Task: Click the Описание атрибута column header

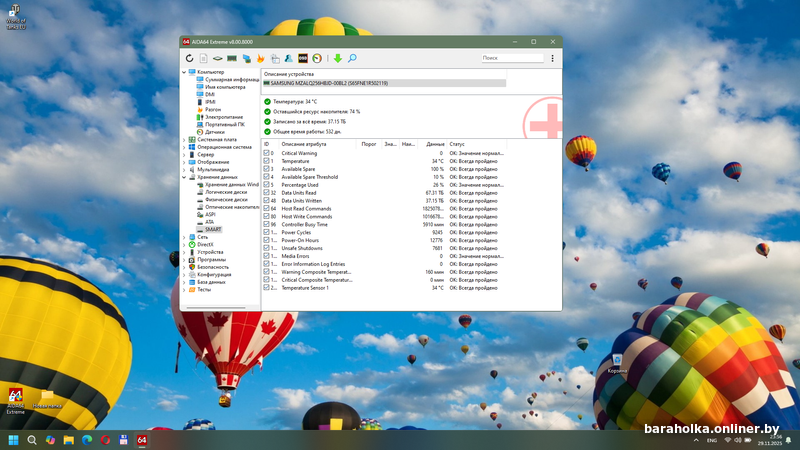Action: pos(306,144)
